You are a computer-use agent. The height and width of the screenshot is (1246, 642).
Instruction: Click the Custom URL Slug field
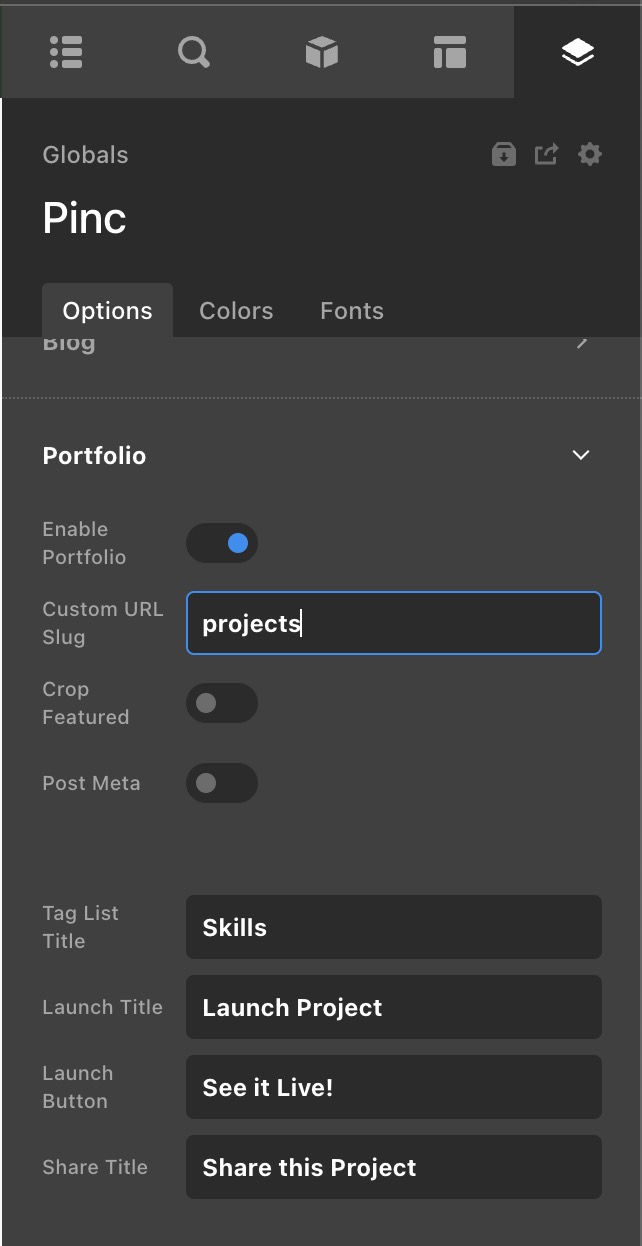(x=394, y=623)
